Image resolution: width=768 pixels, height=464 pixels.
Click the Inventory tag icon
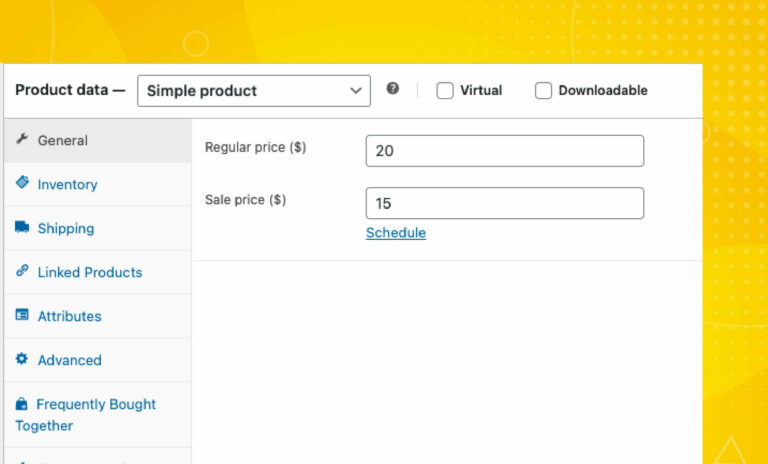click(22, 183)
